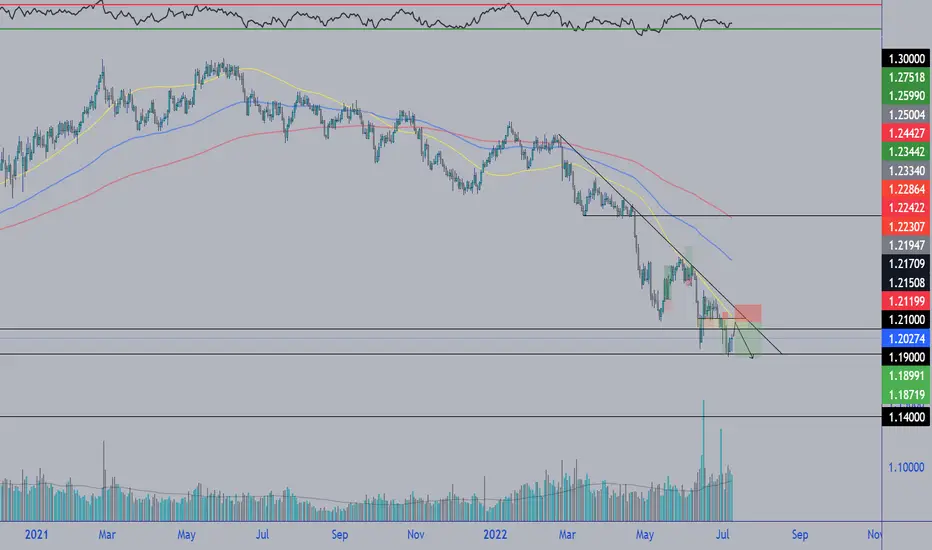Screen dimensions: 932x550
Task: Click the 1.14000 horizontal line label
Action: (x=906, y=417)
